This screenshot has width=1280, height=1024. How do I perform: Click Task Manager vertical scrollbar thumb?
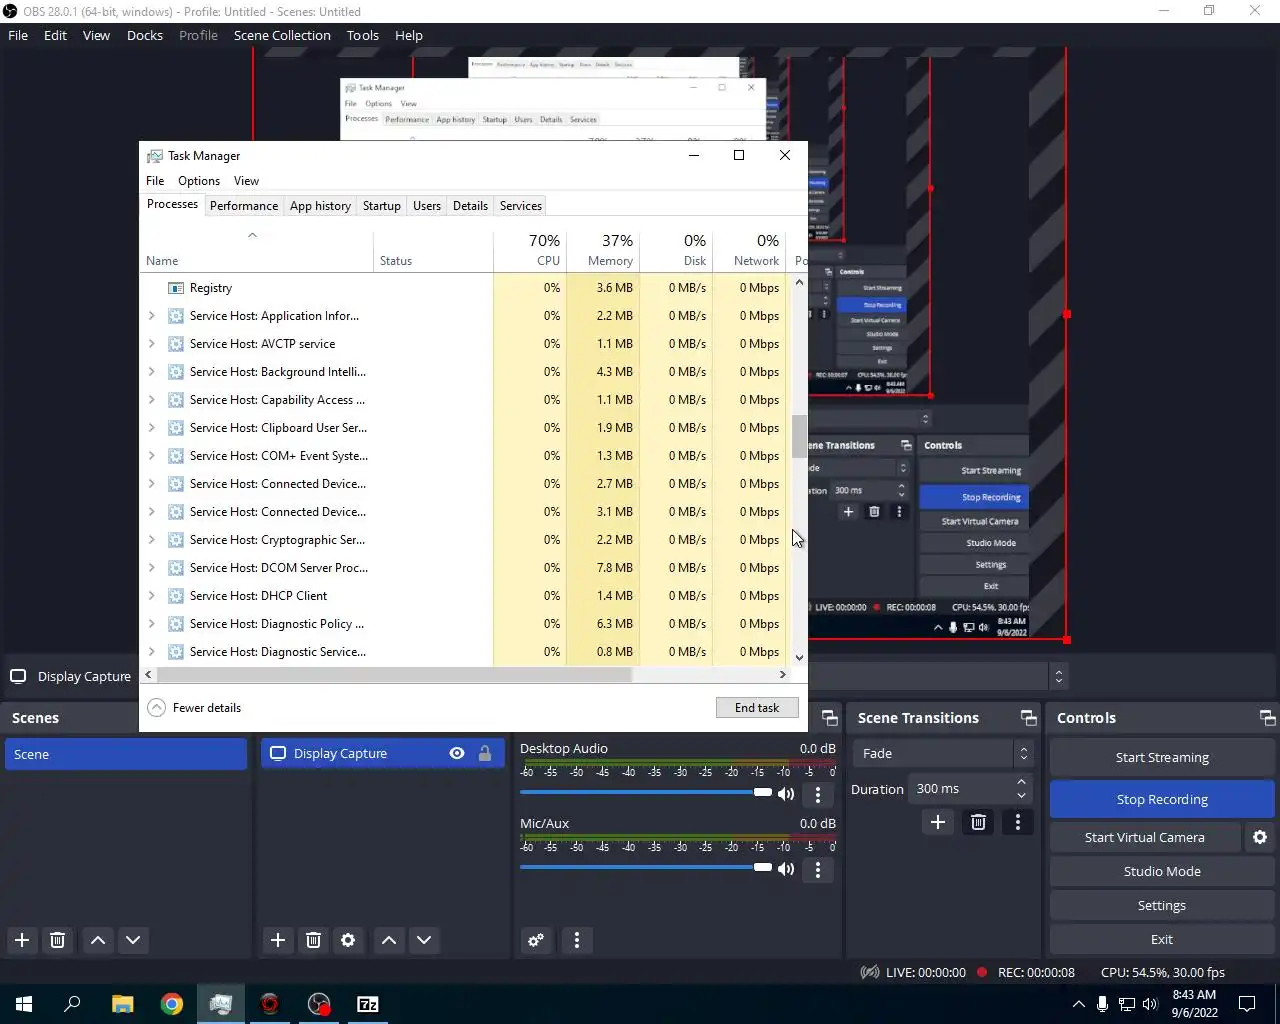(x=799, y=436)
